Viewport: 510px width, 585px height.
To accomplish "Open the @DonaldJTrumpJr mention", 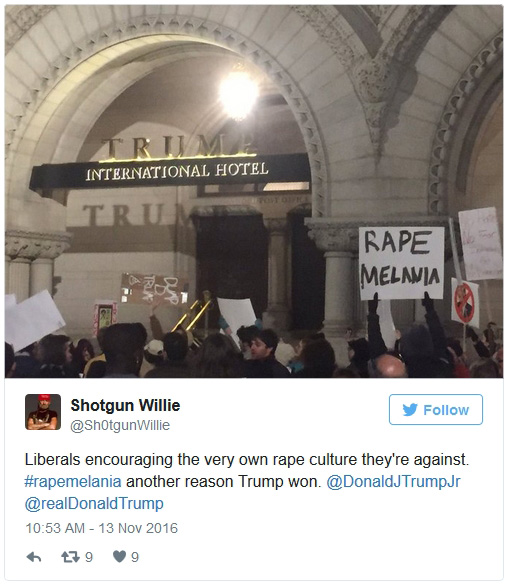I will tap(394, 481).
